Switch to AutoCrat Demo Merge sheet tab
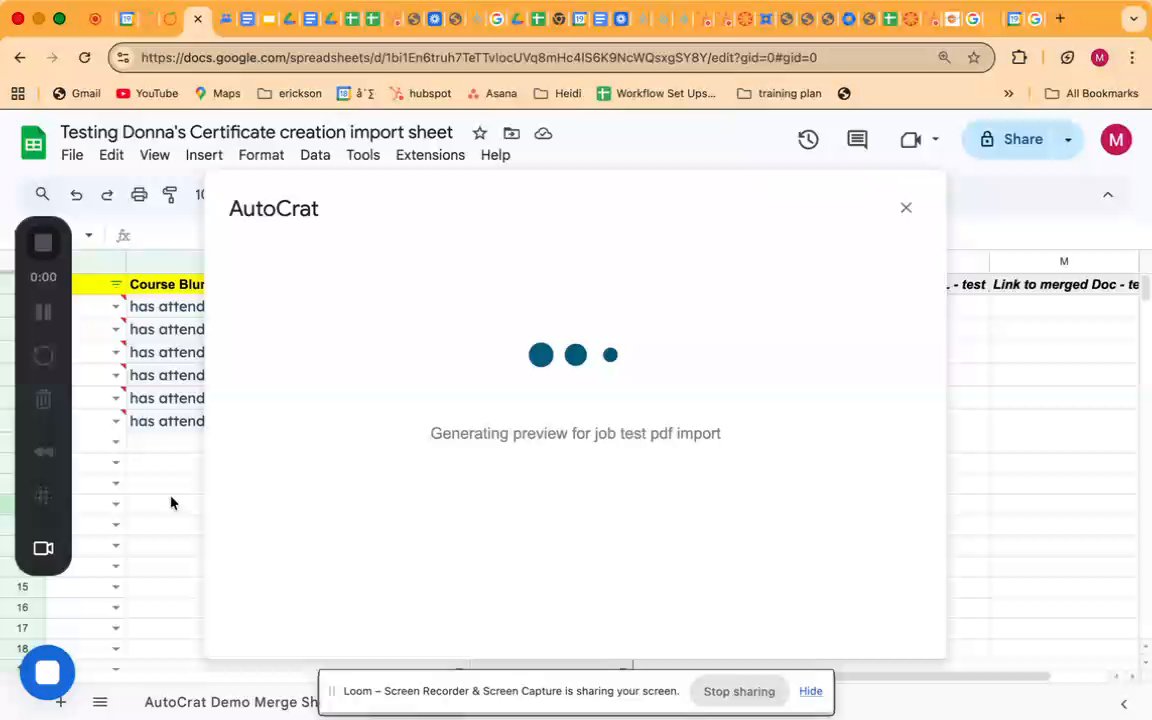Viewport: 1152px width, 720px height. (x=231, y=702)
